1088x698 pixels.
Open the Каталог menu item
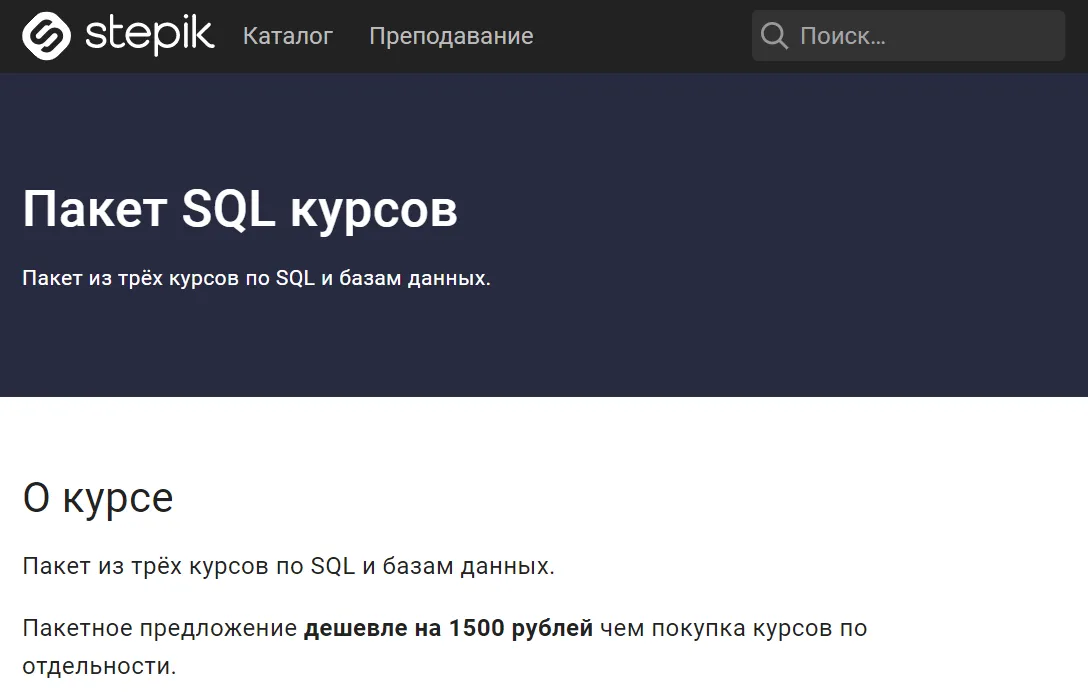point(288,36)
